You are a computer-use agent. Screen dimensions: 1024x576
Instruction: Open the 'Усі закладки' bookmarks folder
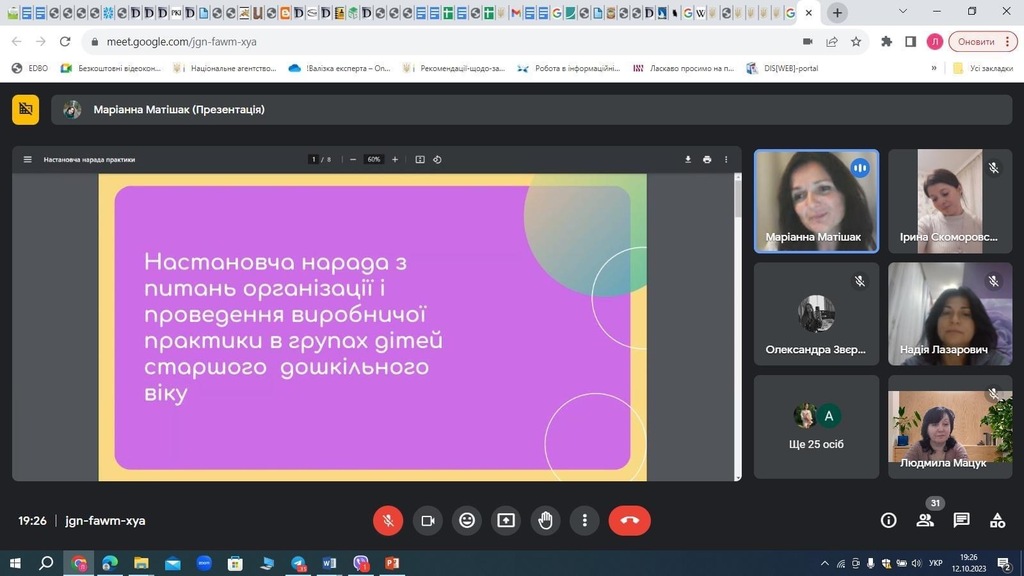pyautogui.click(x=983, y=68)
